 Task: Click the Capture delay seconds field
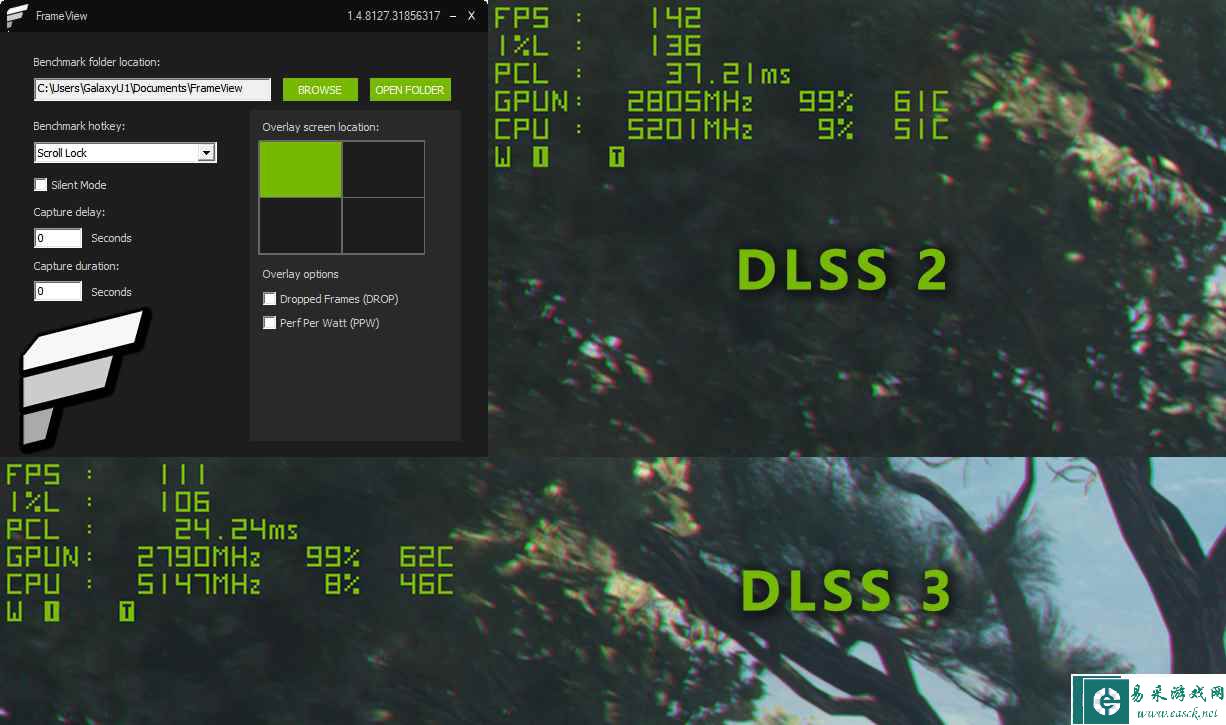pyautogui.click(x=58, y=238)
